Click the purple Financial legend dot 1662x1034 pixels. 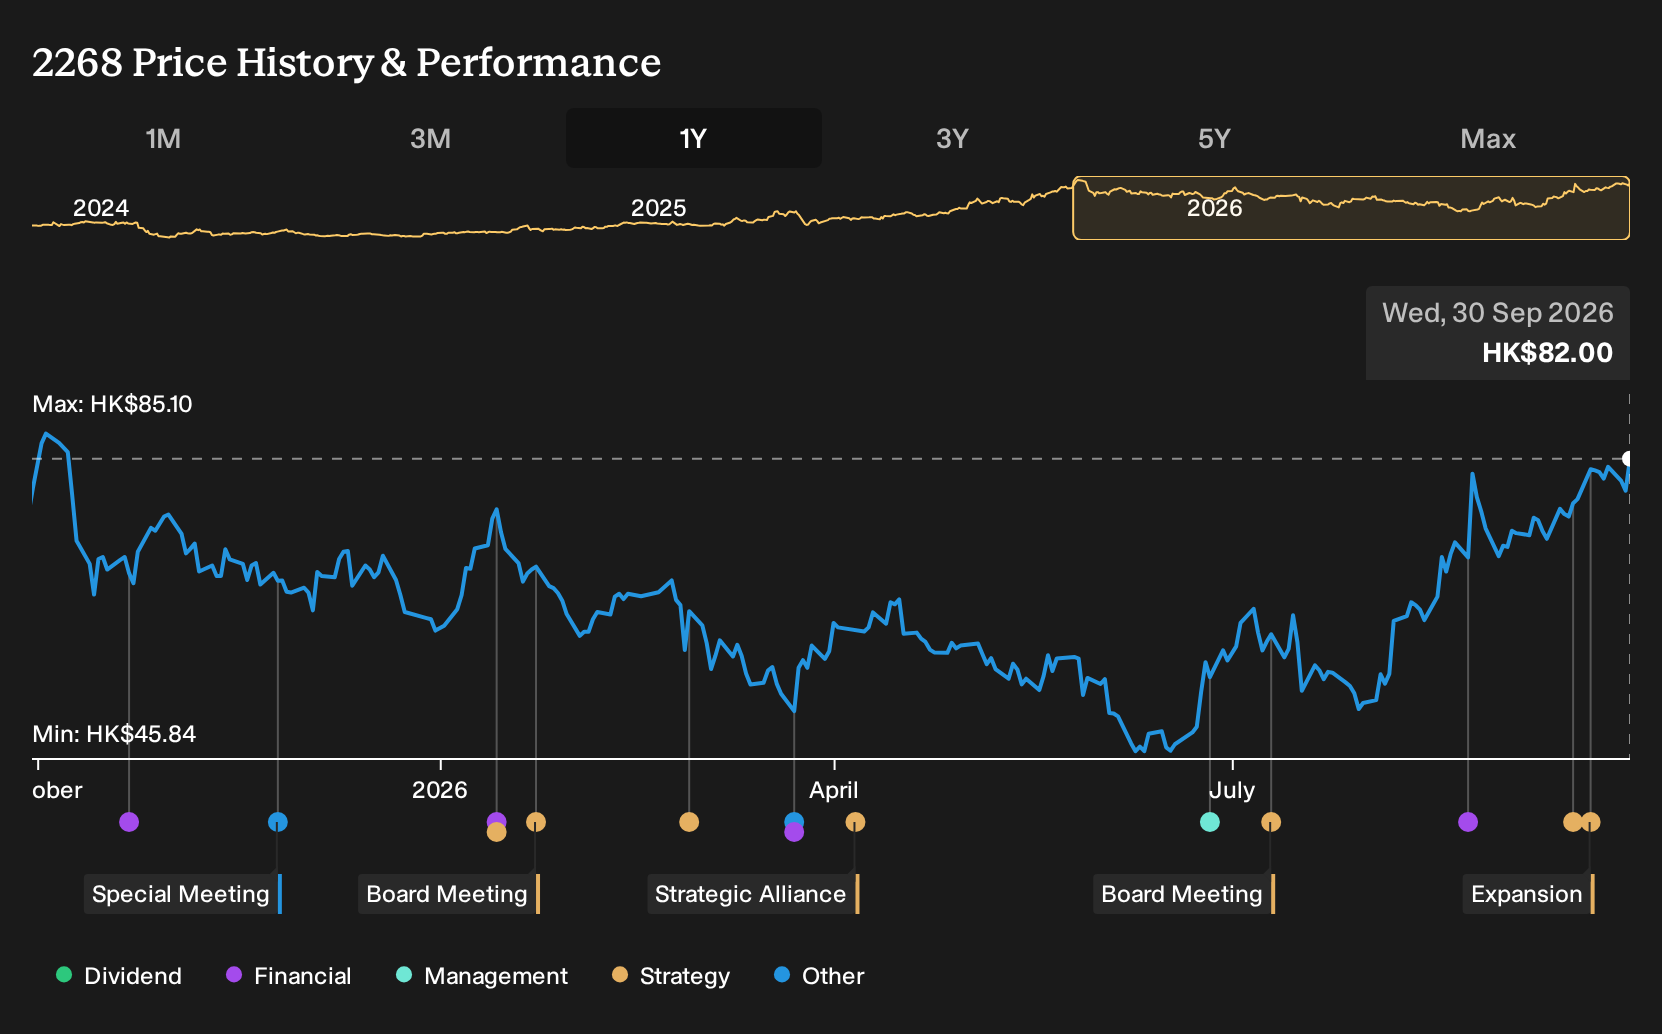[234, 974]
